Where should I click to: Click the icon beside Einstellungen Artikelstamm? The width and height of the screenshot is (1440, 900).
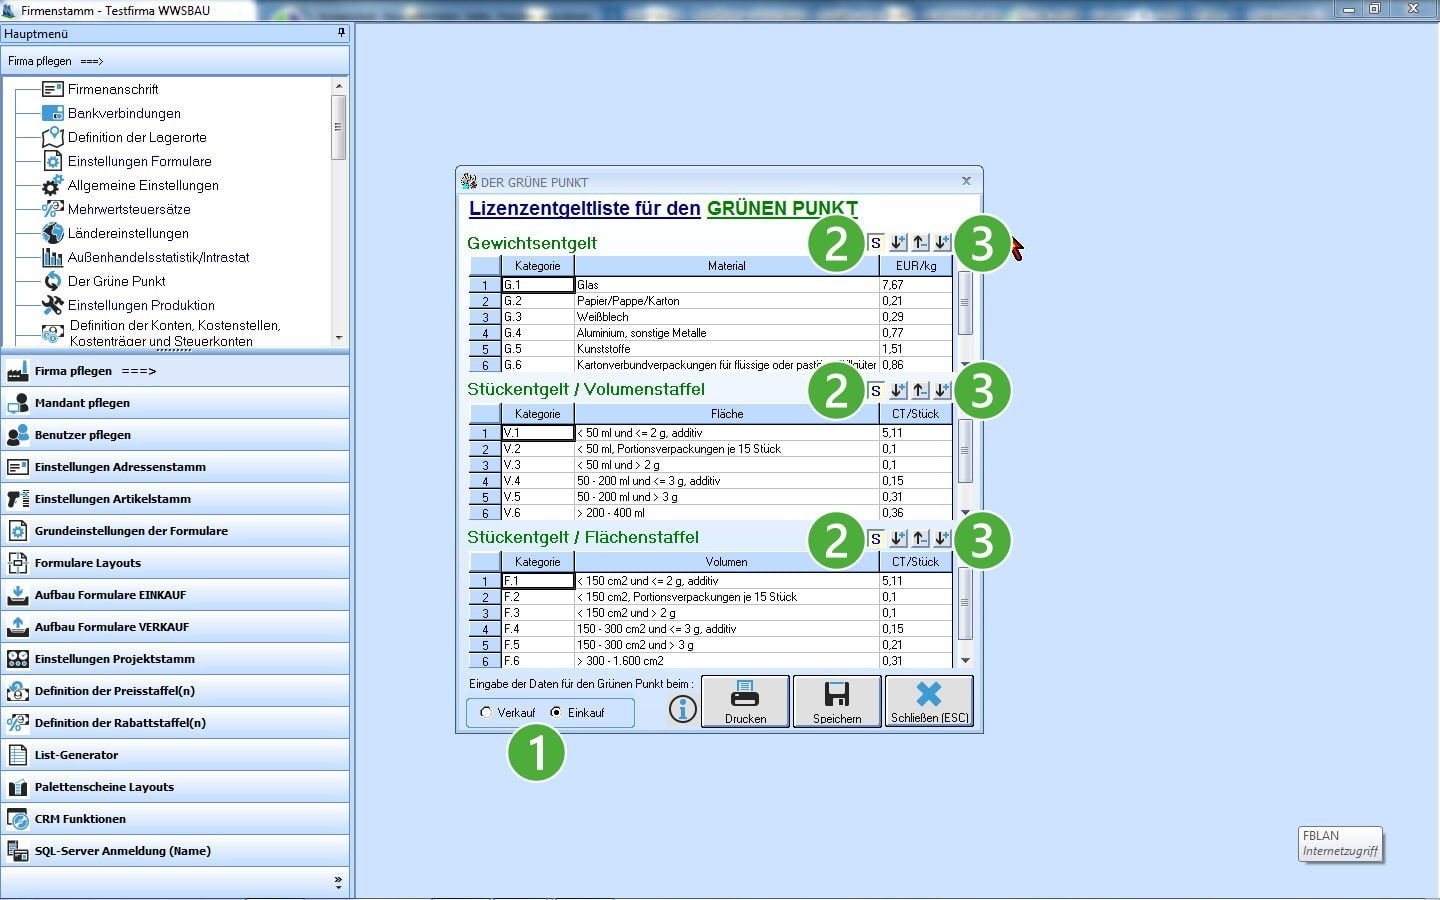(x=18, y=499)
